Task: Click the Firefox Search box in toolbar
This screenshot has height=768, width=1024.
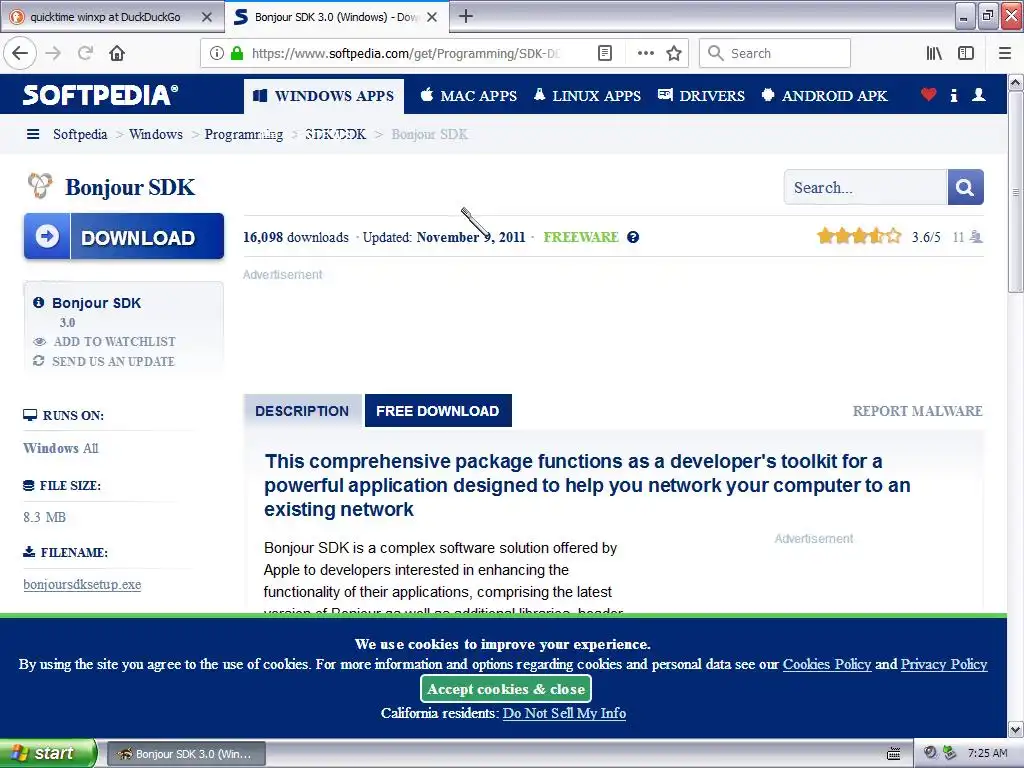Action: [775, 54]
